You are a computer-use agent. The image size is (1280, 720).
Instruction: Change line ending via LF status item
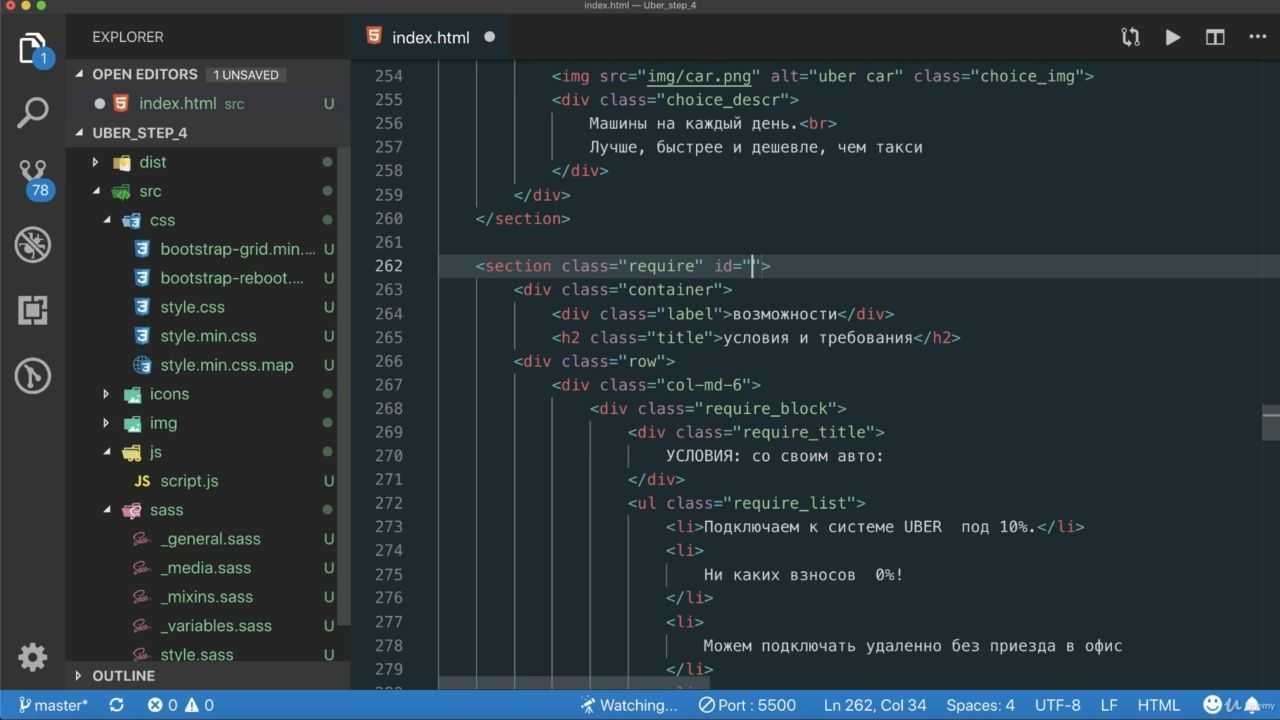[1109, 705]
